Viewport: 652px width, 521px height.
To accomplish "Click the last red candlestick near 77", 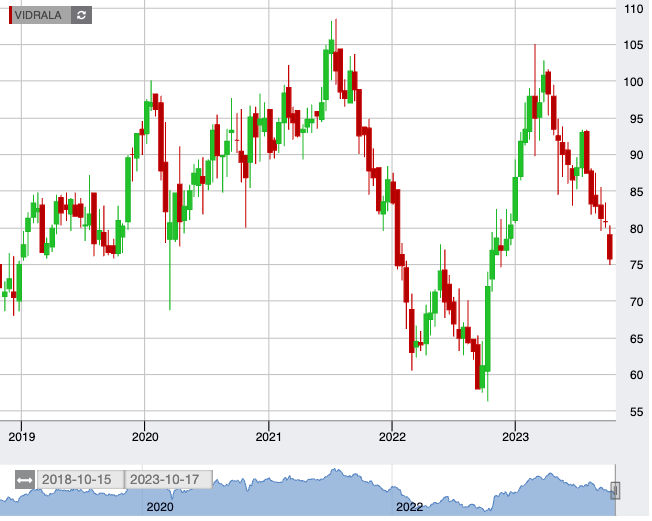I will click(x=610, y=247).
